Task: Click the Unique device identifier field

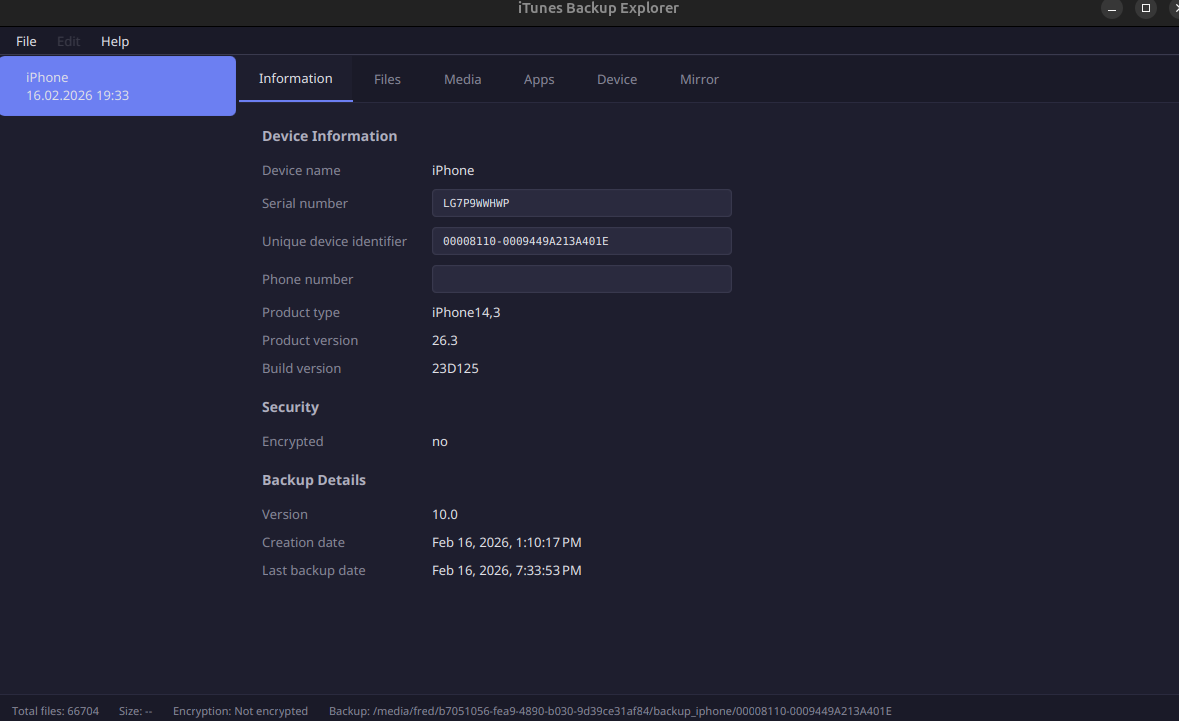Action: tap(581, 241)
